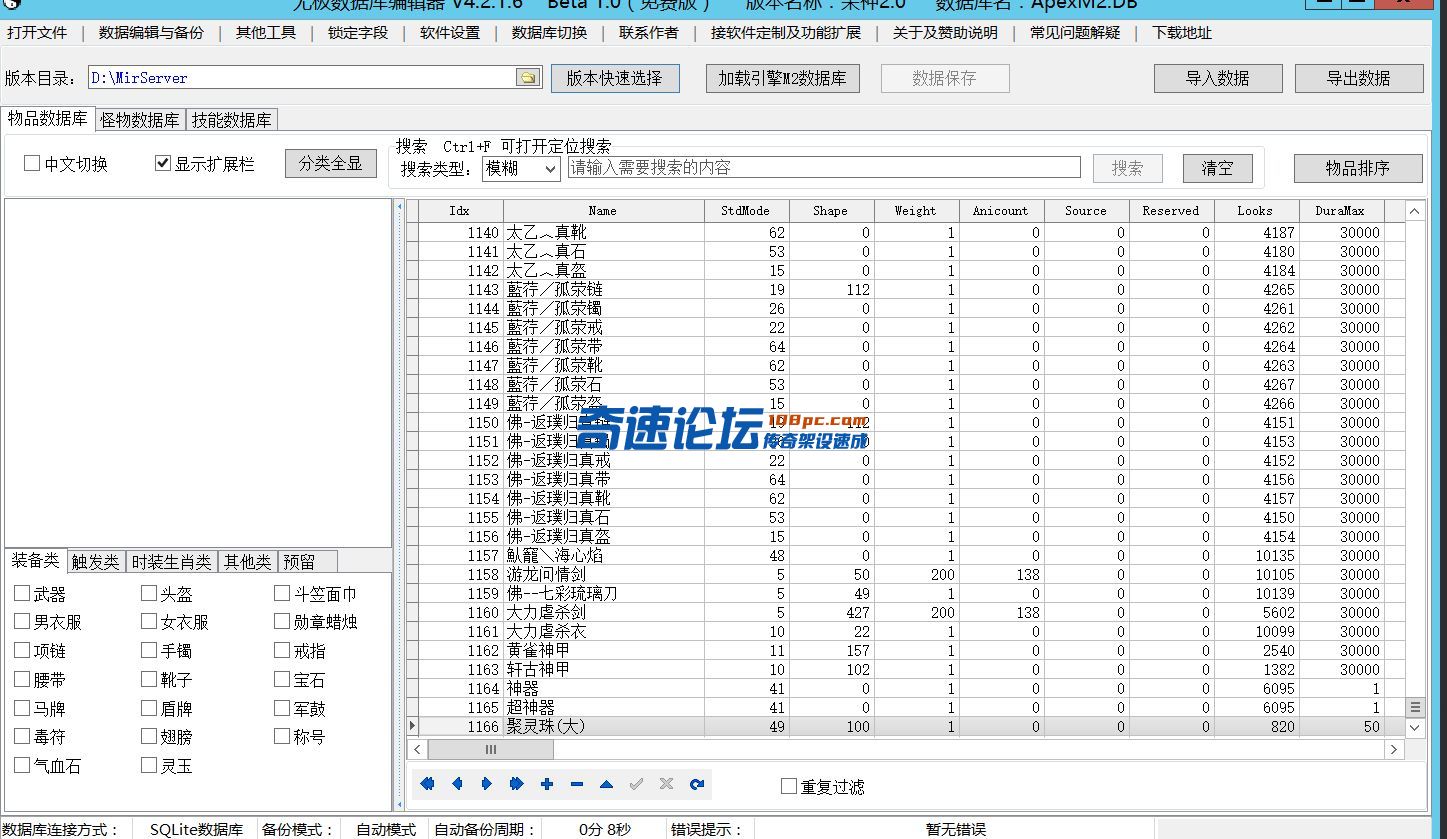Sort by the StdMode column header
This screenshot has width=1447, height=839.
click(x=746, y=211)
